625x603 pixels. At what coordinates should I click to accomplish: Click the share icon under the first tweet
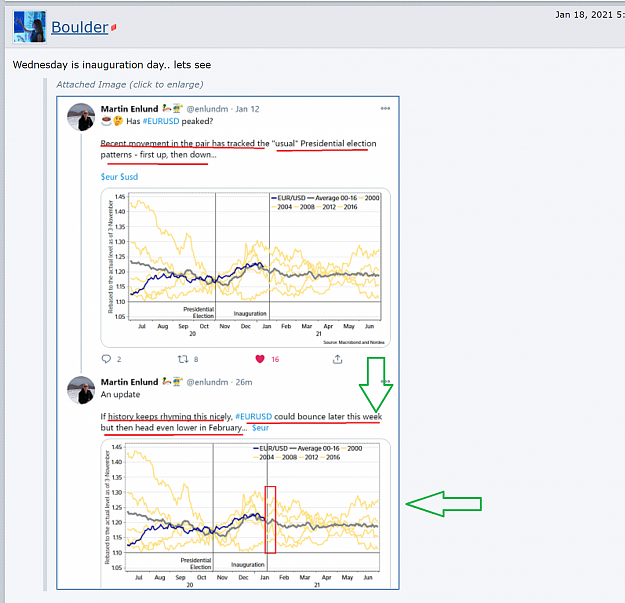pos(337,359)
